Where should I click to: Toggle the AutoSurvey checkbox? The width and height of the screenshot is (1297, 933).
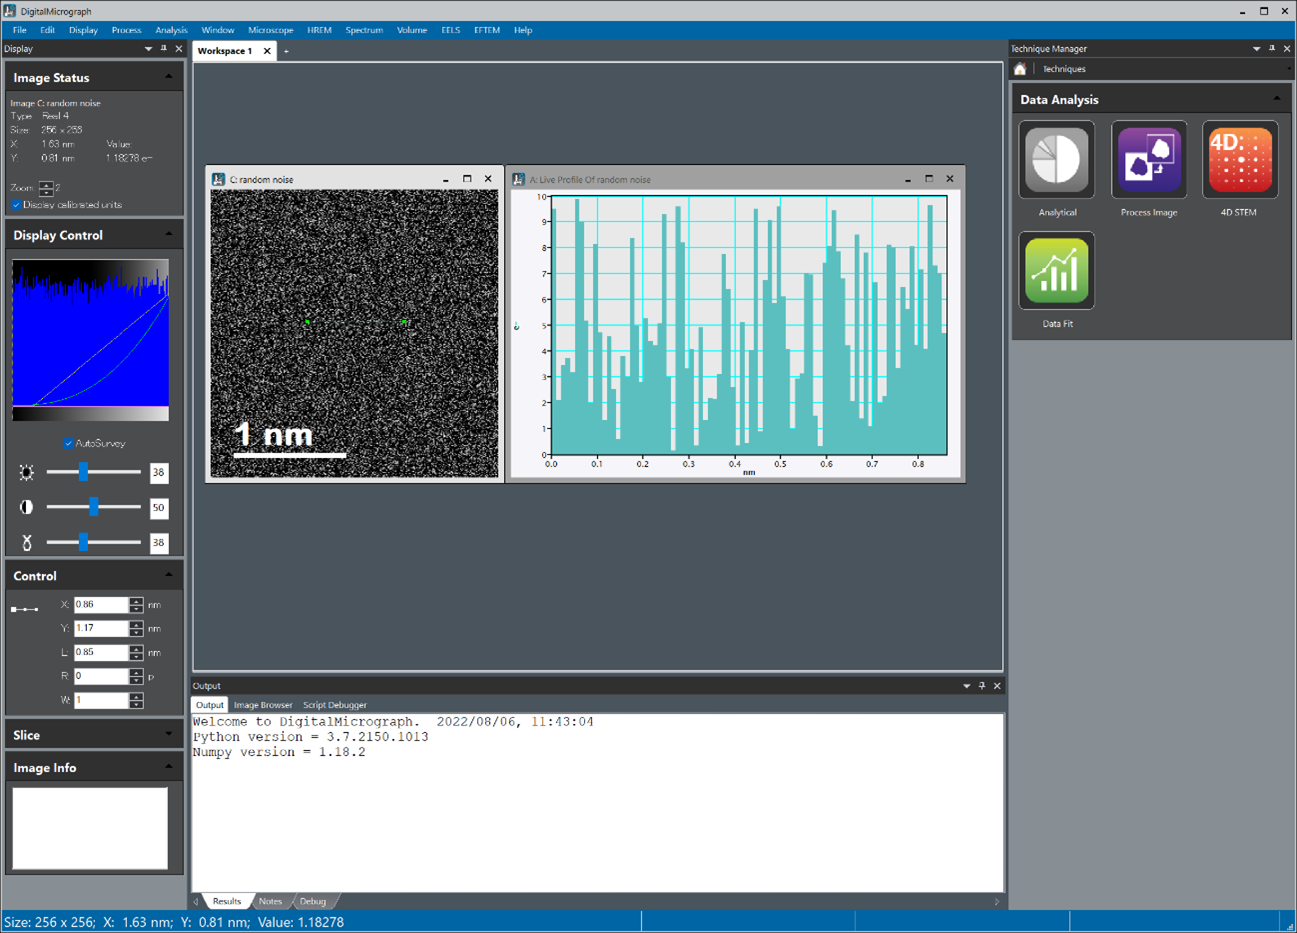click(x=68, y=443)
